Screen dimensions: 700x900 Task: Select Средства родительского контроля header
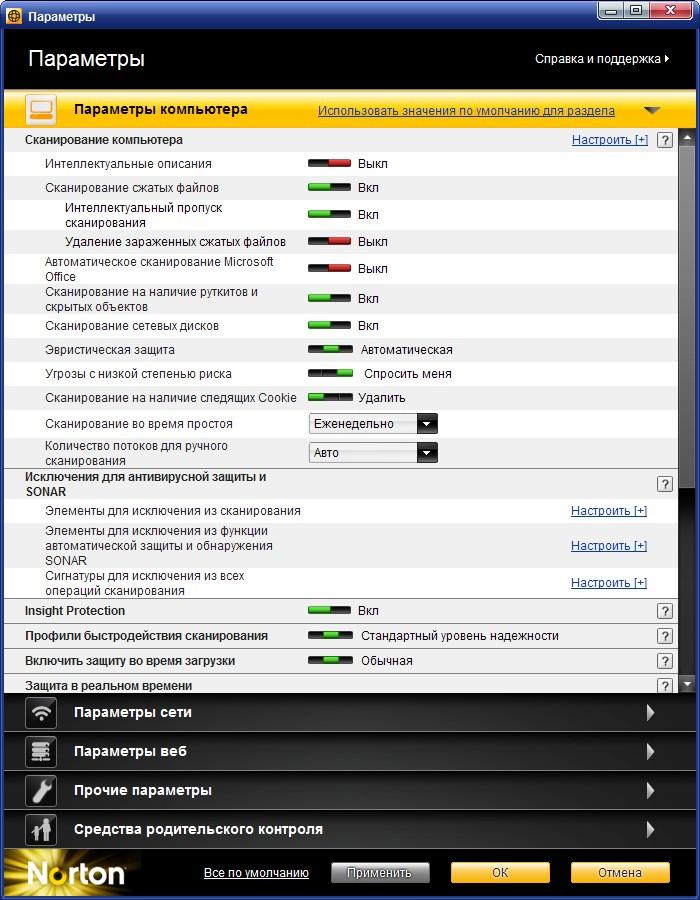350,829
